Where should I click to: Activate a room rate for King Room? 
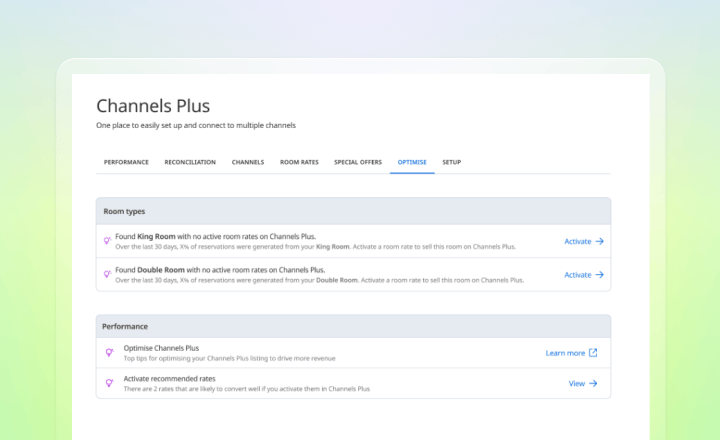pos(584,241)
